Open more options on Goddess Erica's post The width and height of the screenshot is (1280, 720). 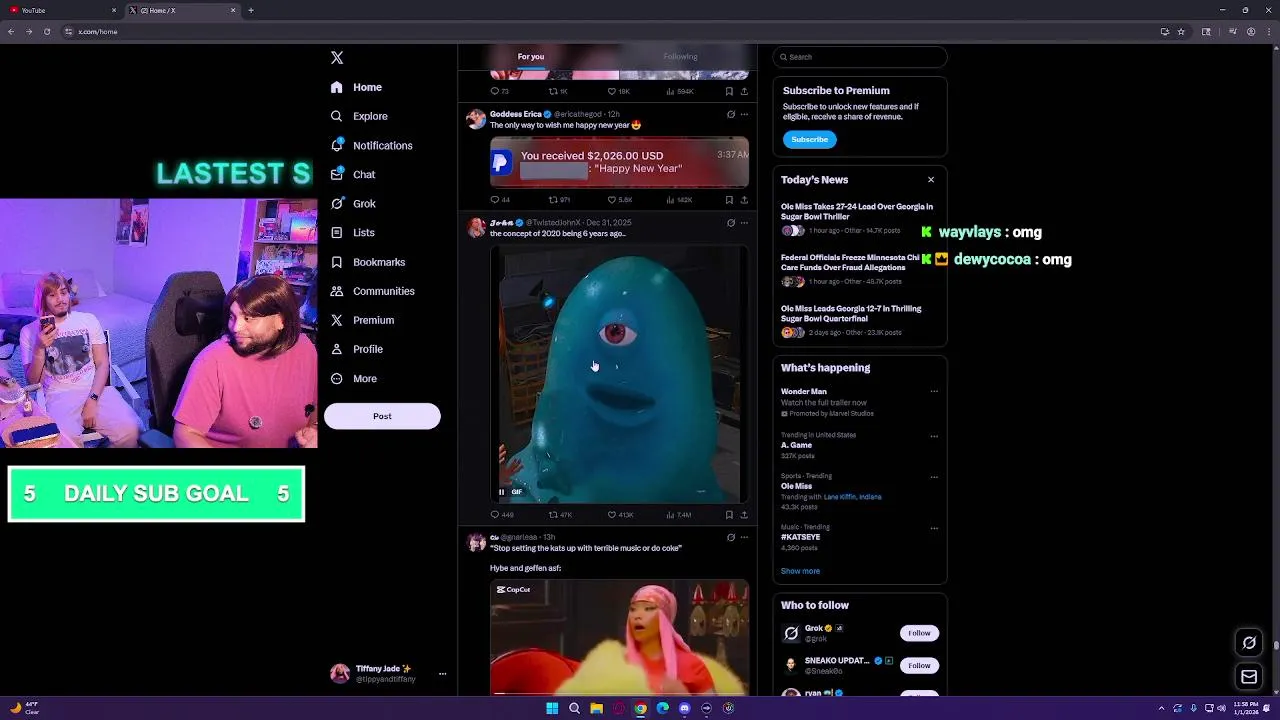click(x=744, y=114)
